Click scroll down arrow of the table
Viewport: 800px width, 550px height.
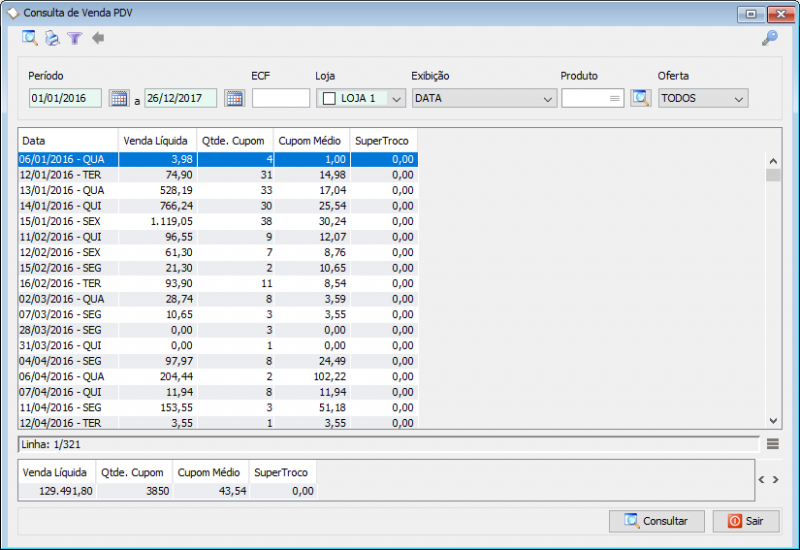[x=773, y=421]
